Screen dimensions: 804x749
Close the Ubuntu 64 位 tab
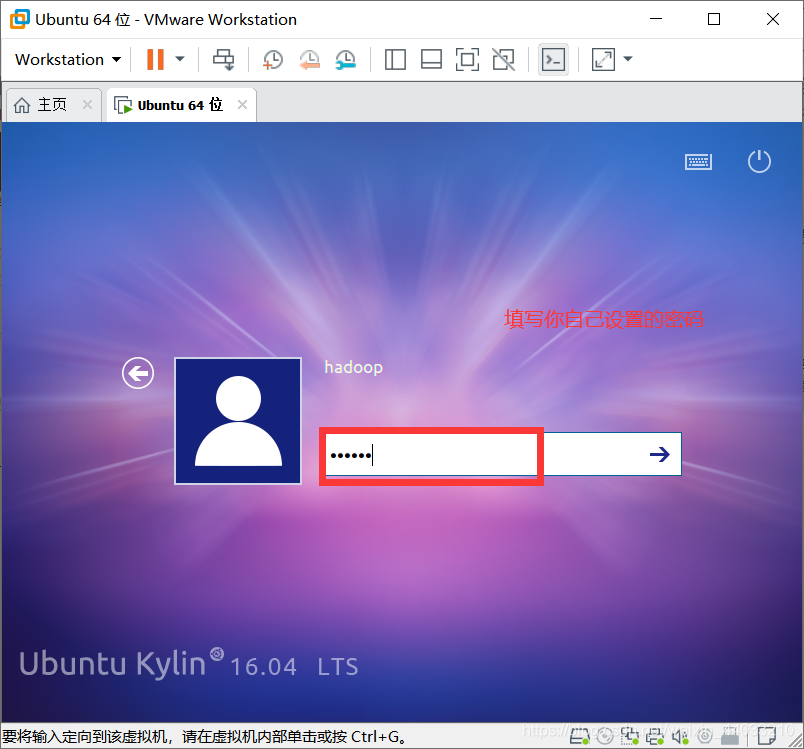click(x=243, y=105)
